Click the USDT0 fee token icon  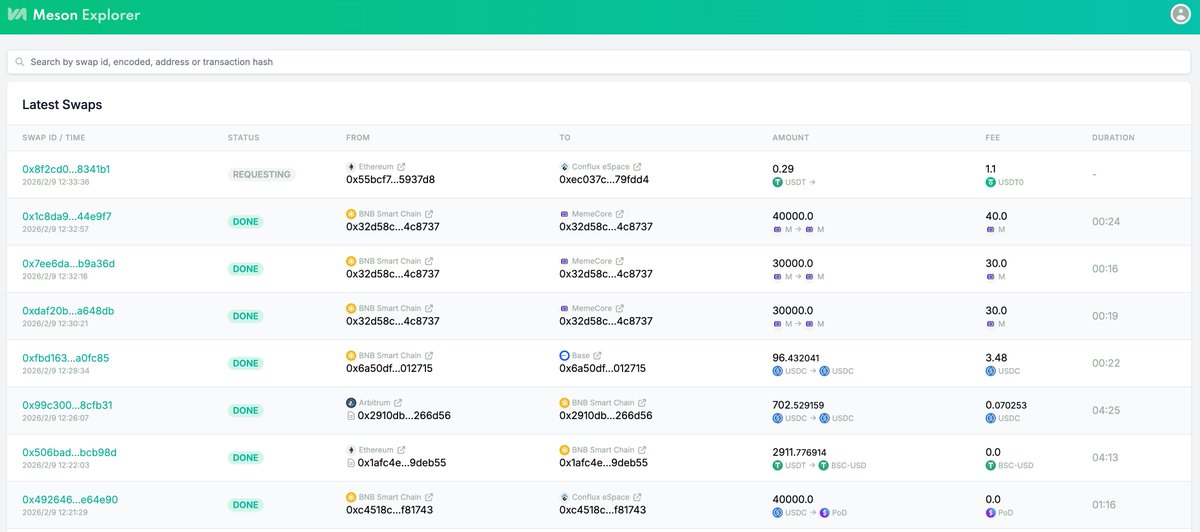991,182
